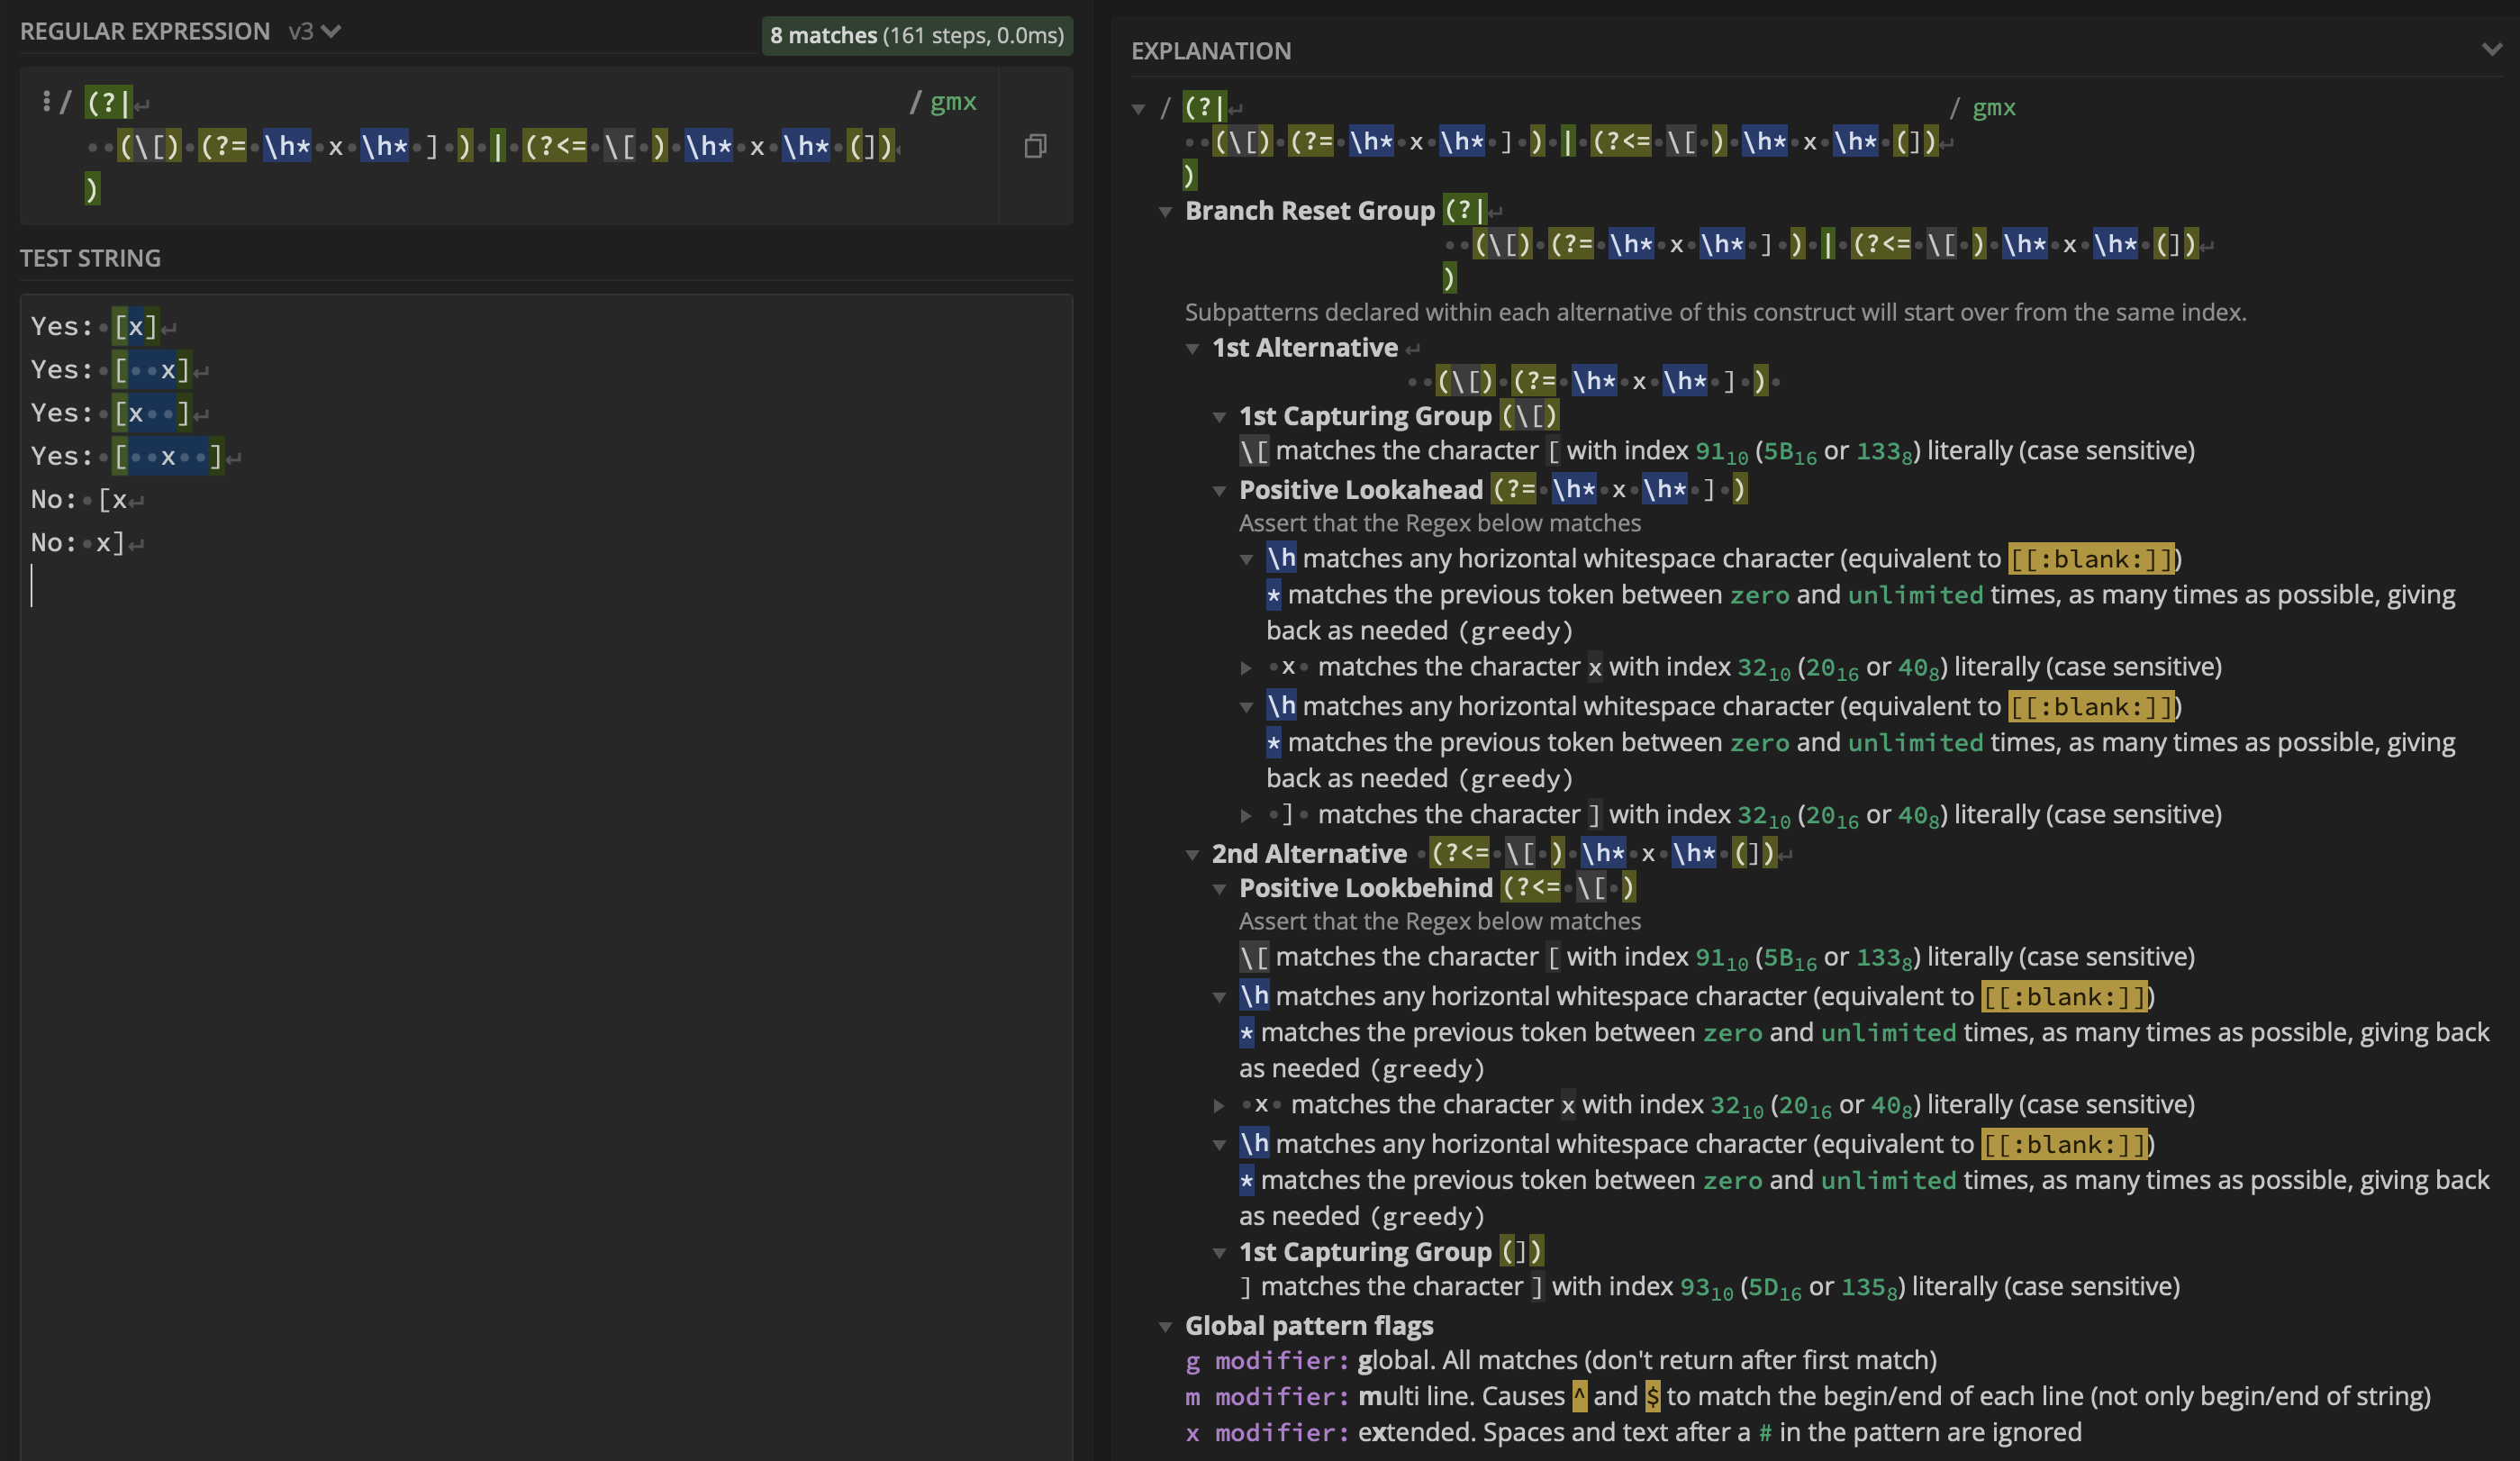Collapse the Explanation panel chevron
Image resolution: width=2520 pixels, height=1461 pixels.
click(x=2491, y=49)
